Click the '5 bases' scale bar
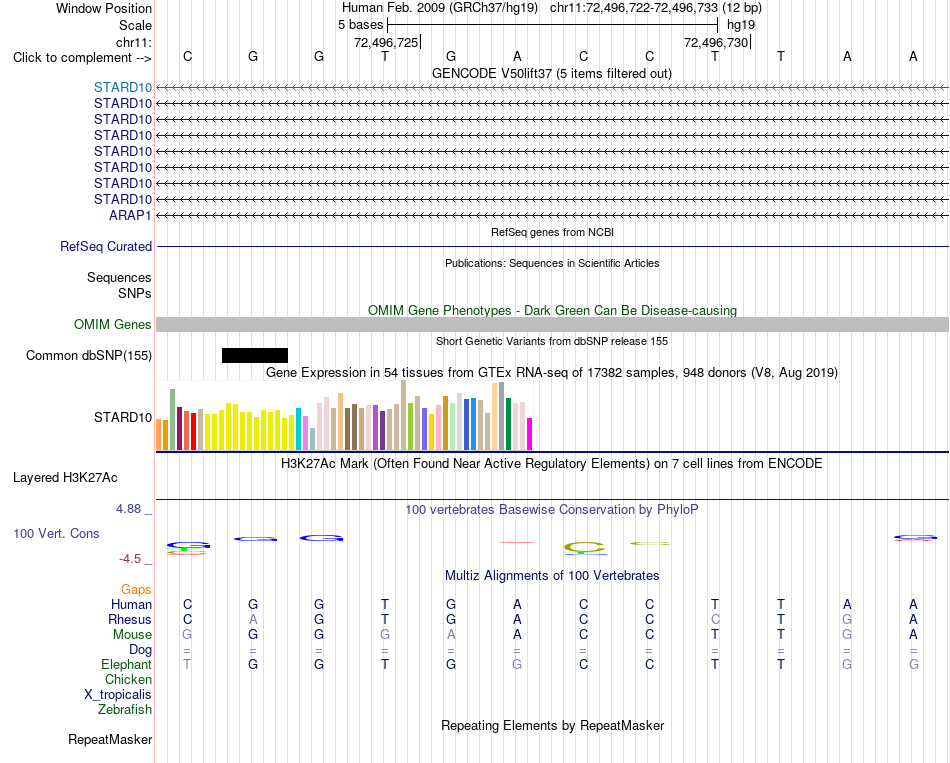The width and height of the screenshot is (950, 763). (552, 25)
